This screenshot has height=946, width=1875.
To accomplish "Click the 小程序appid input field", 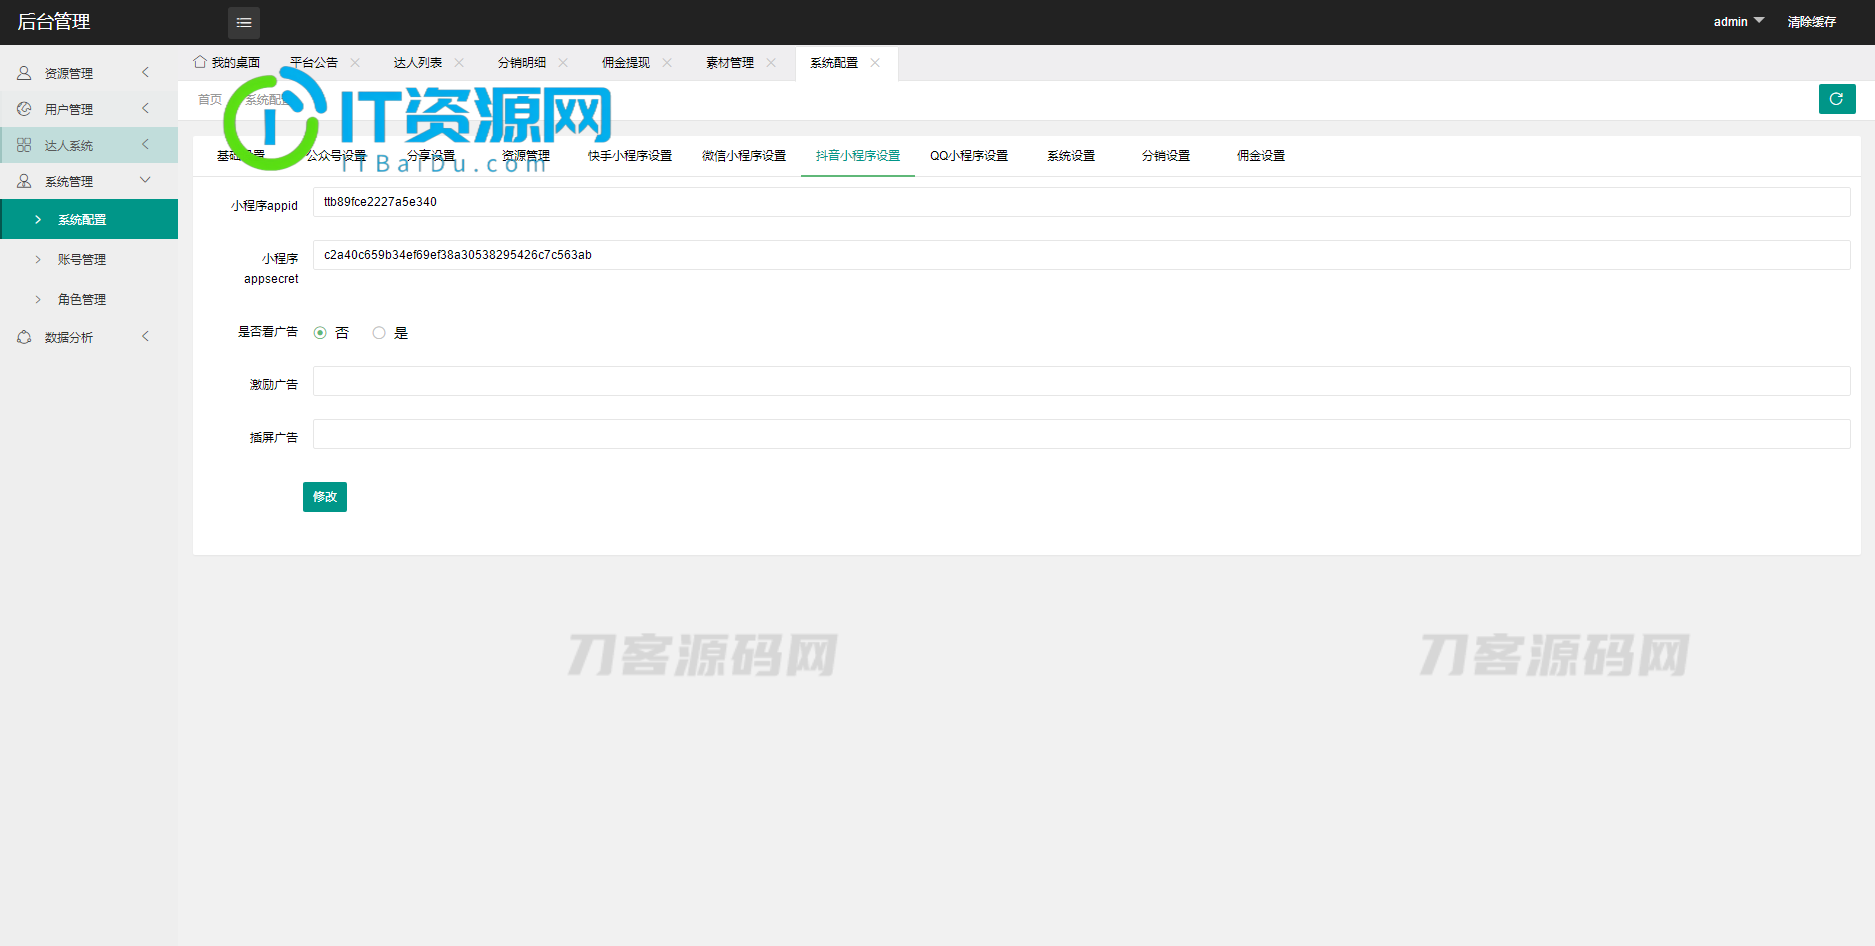I will [x=1081, y=202].
